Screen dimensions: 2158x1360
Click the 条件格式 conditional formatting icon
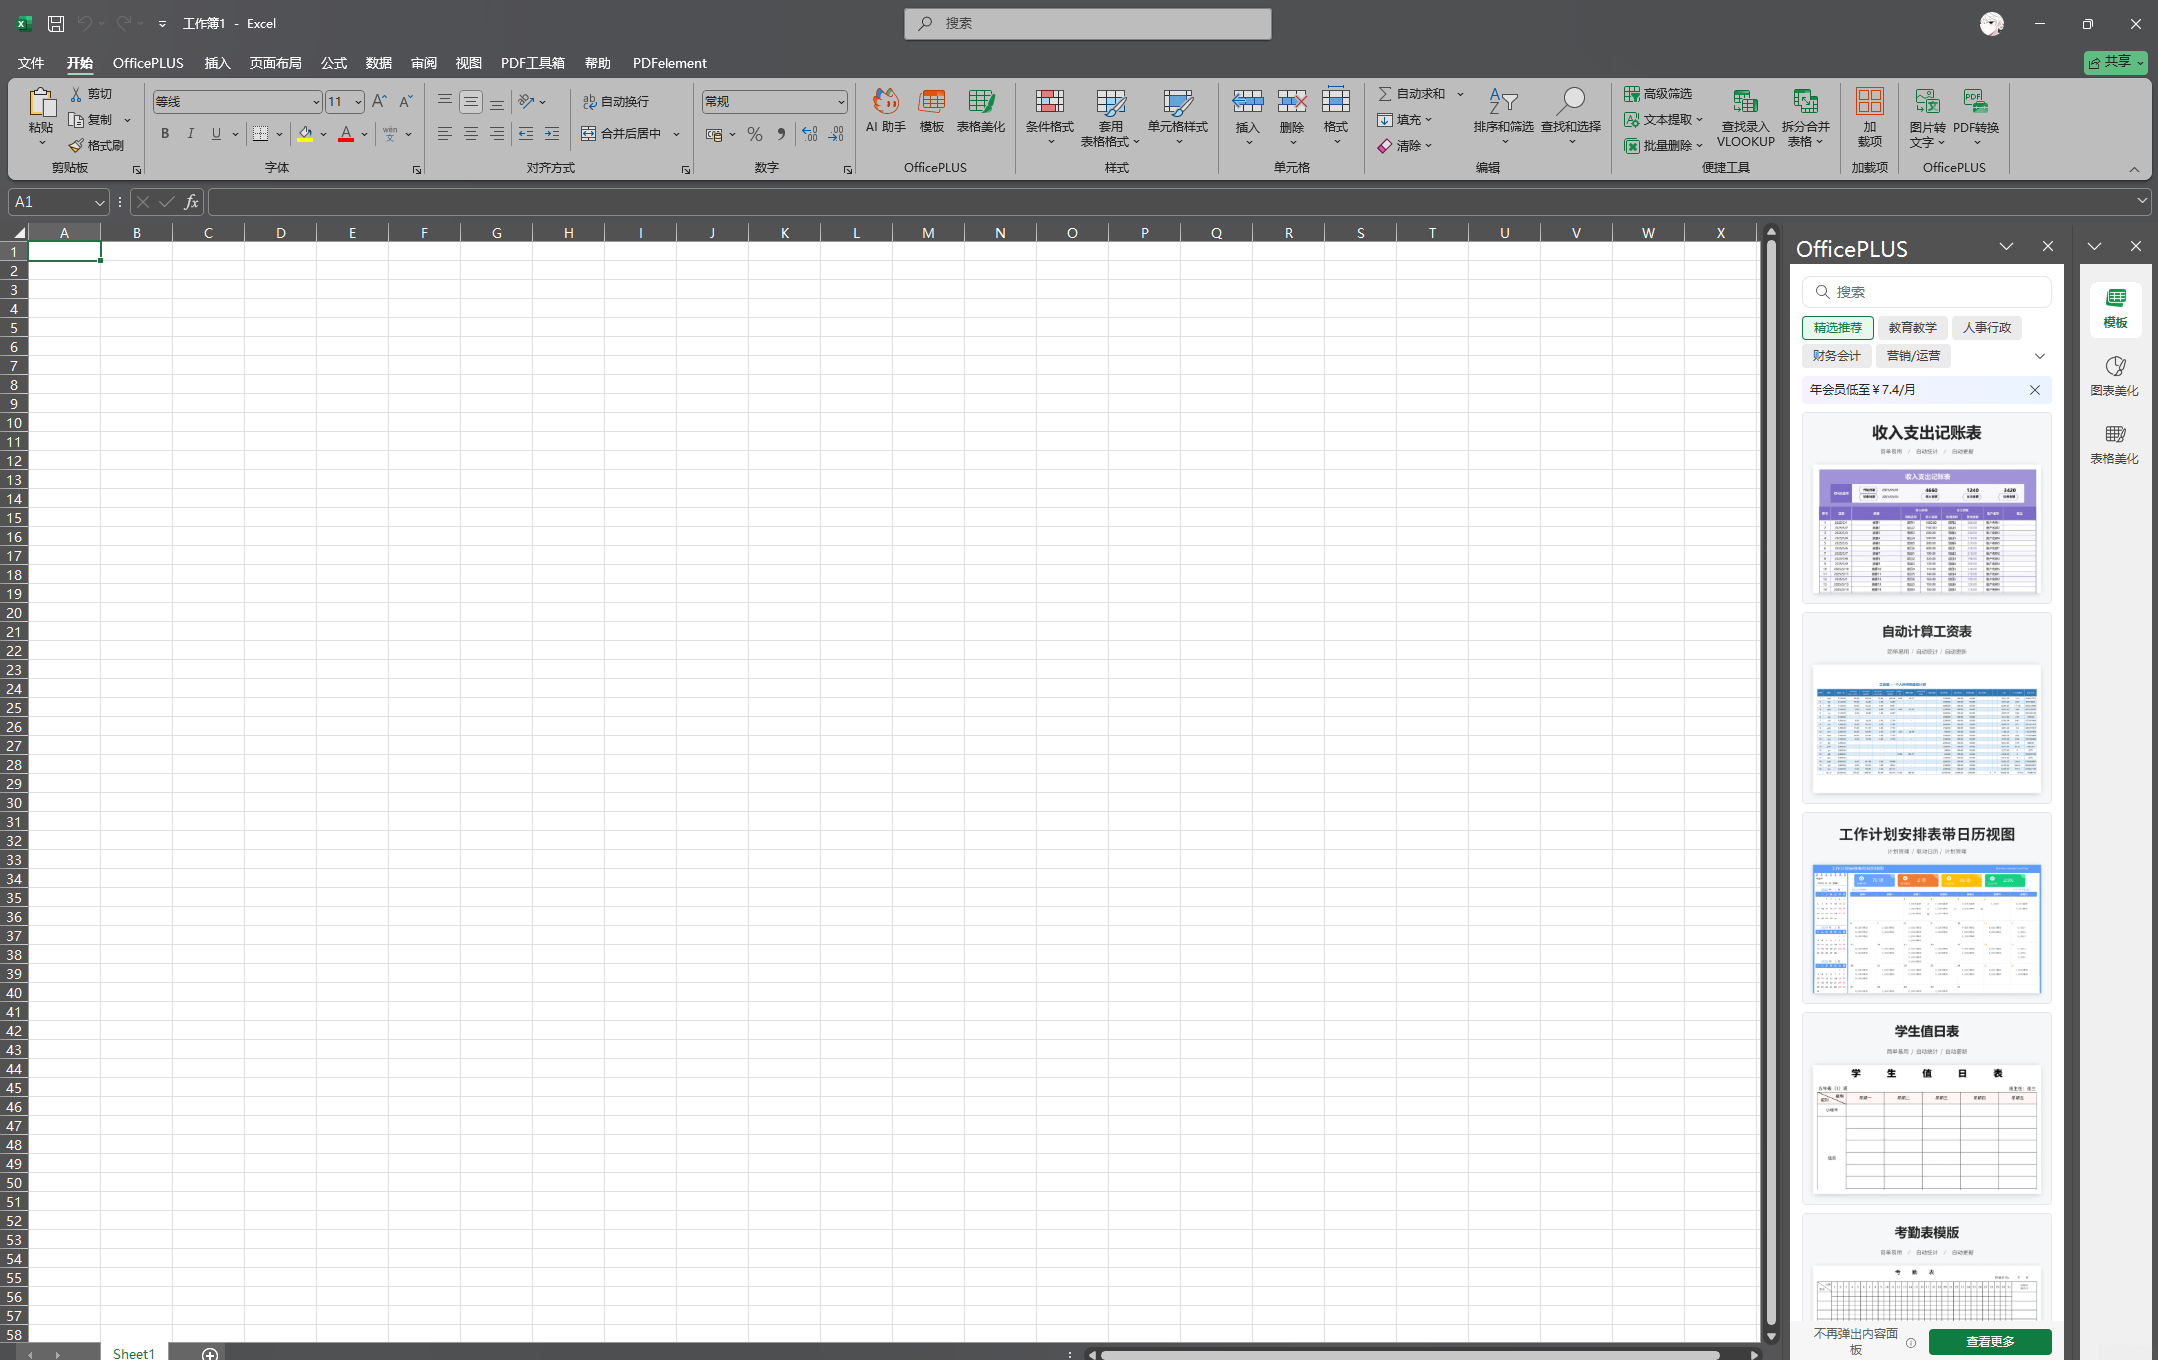tap(1050, 114)
